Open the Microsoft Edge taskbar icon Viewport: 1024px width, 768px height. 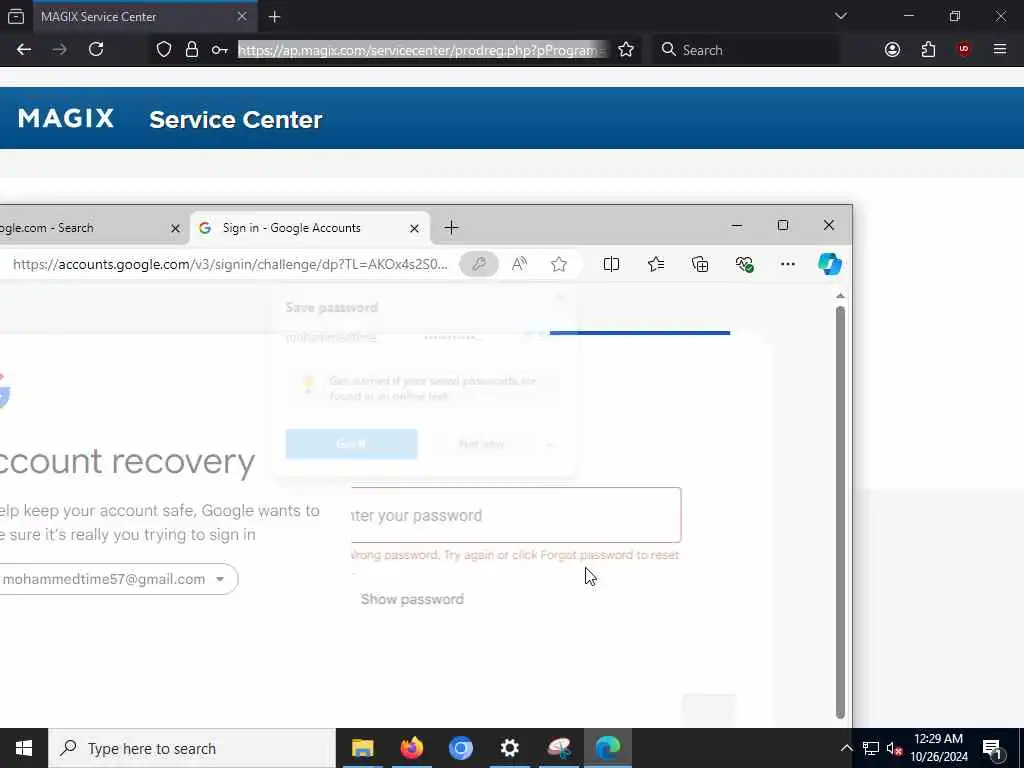pyautogui.click(x=607, y=748)
